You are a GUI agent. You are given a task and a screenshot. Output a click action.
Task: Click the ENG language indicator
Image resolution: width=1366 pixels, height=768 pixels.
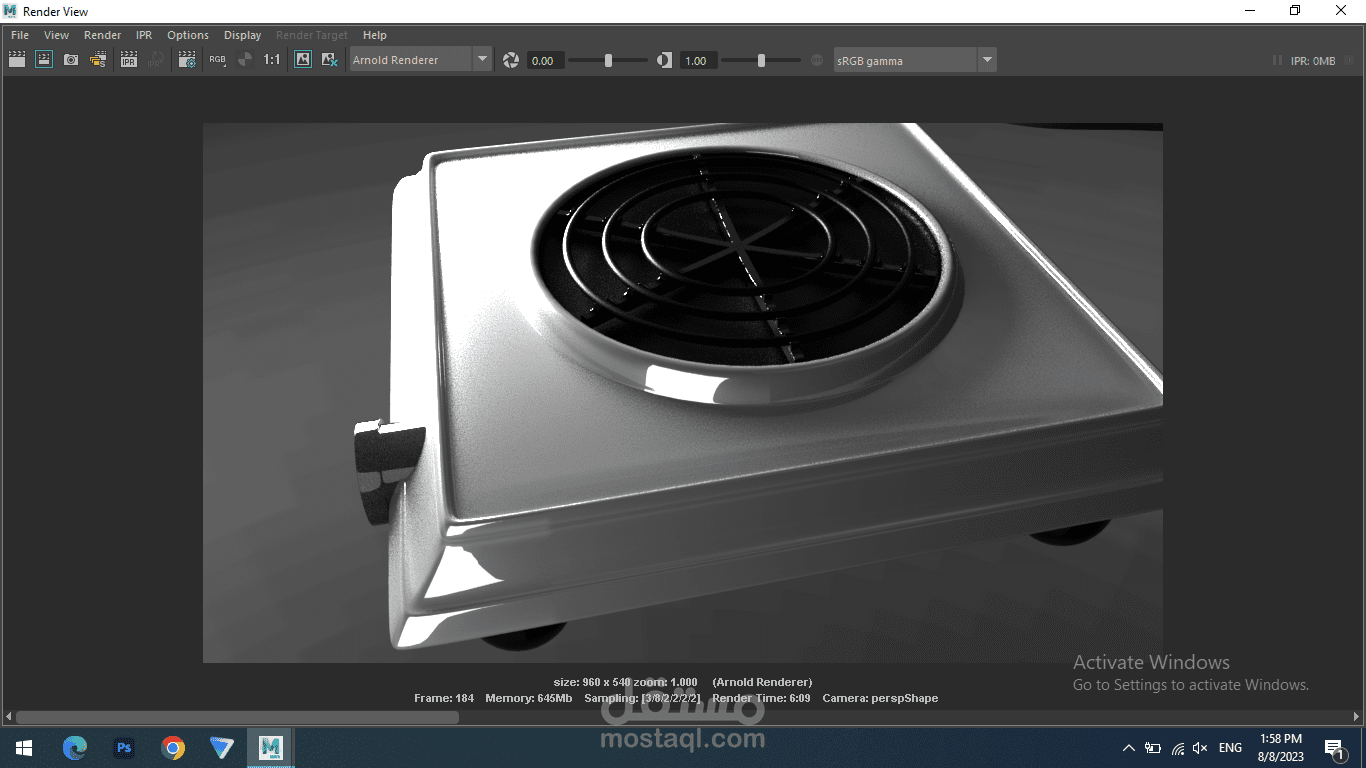point(1230,748)
